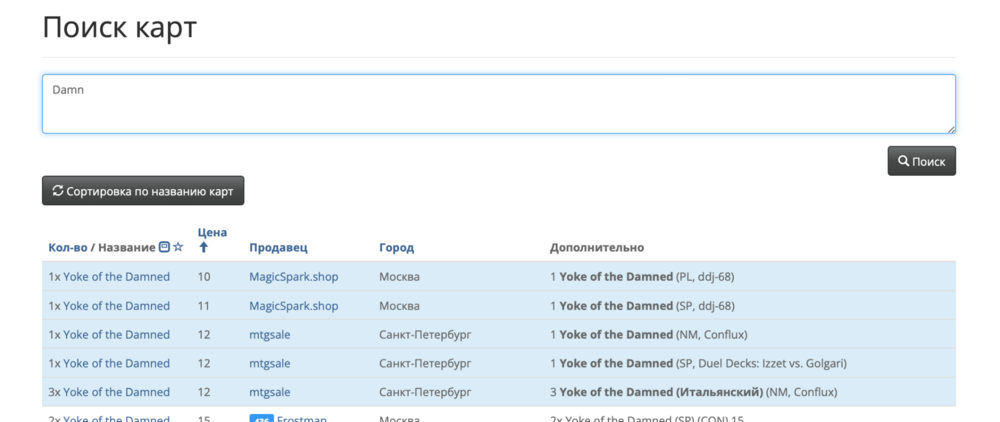Click the up arrow under Цена header

(204, 247)
